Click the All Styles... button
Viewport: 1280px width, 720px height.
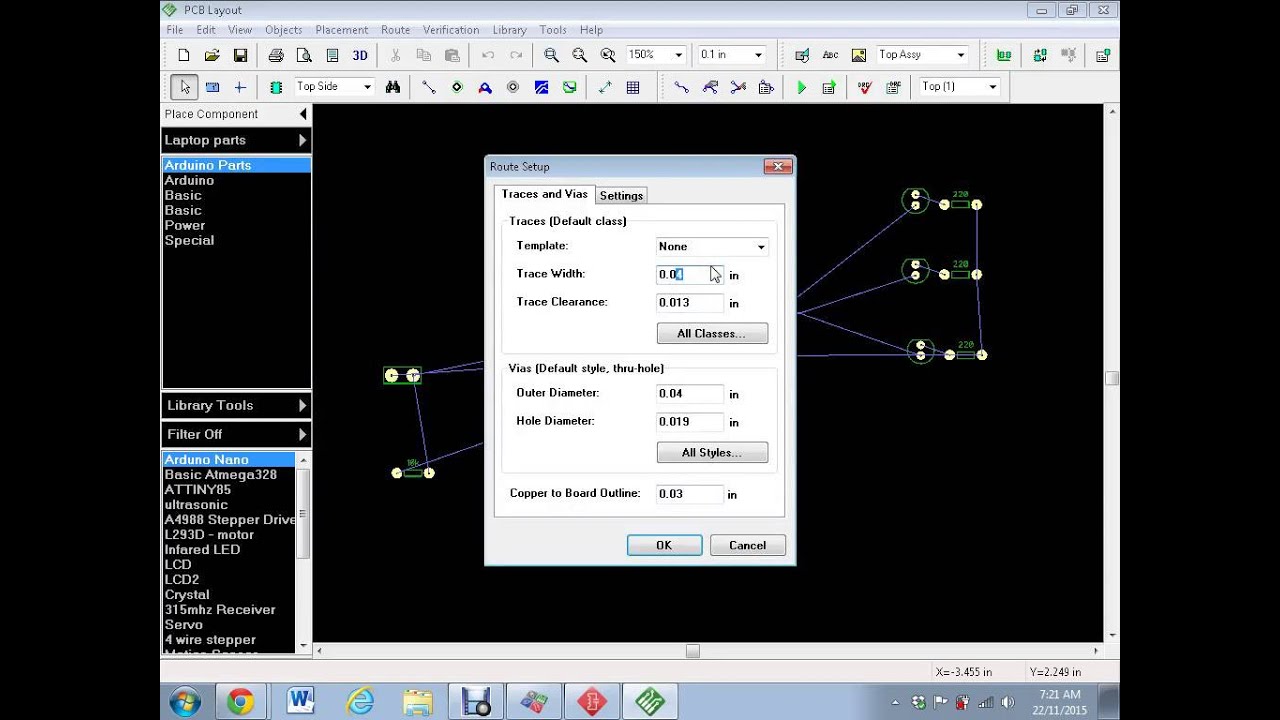coord(712,452)
